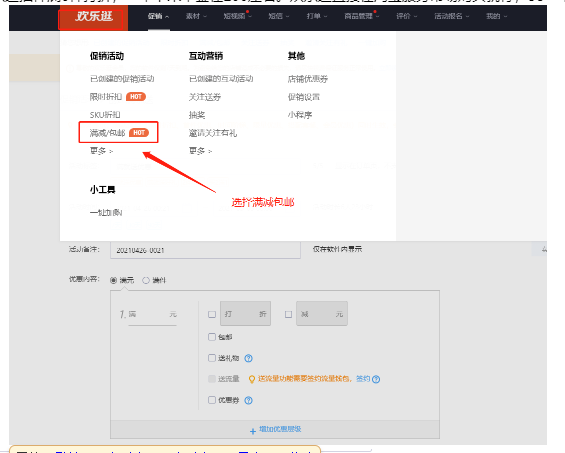565x453 pixels.
Task: Select the 满件 radio button
Action: tap(146, 280)
